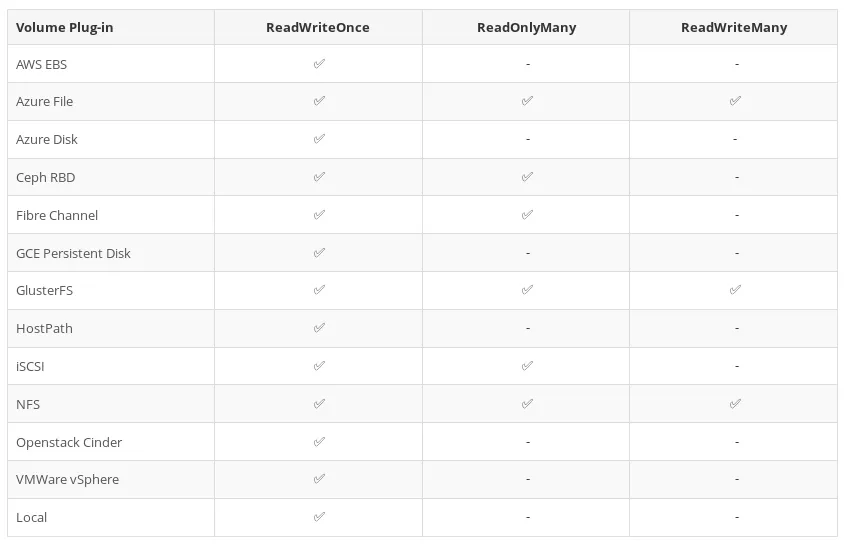
Task: Click Azure File ReadOnlyMany checkmark icon
Action: coord(527,101)
